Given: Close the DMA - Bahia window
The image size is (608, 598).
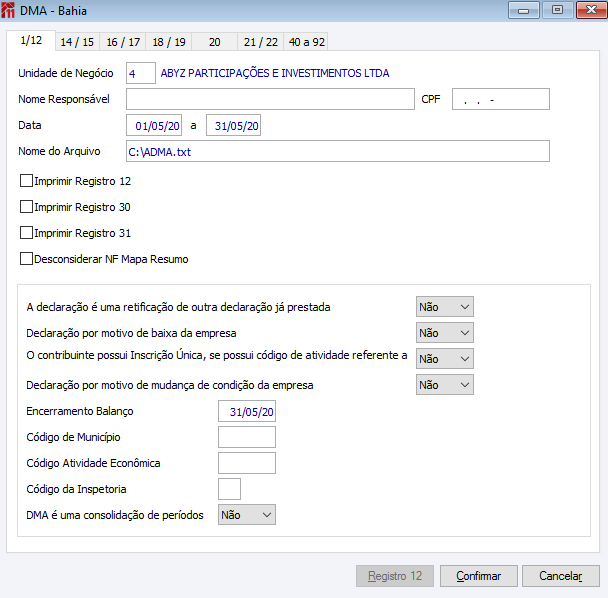Looking at the screenshot, I should click(591, 10).
